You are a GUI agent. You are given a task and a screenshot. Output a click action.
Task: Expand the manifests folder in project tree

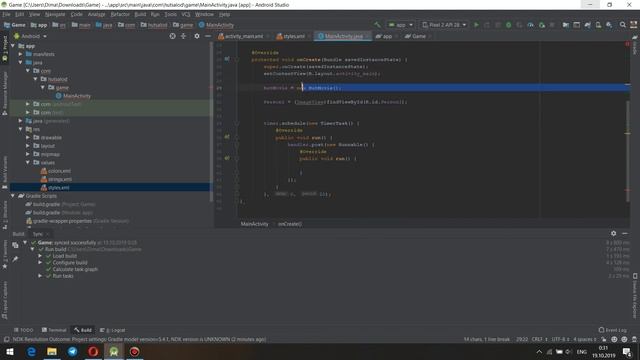click(20, 54)
